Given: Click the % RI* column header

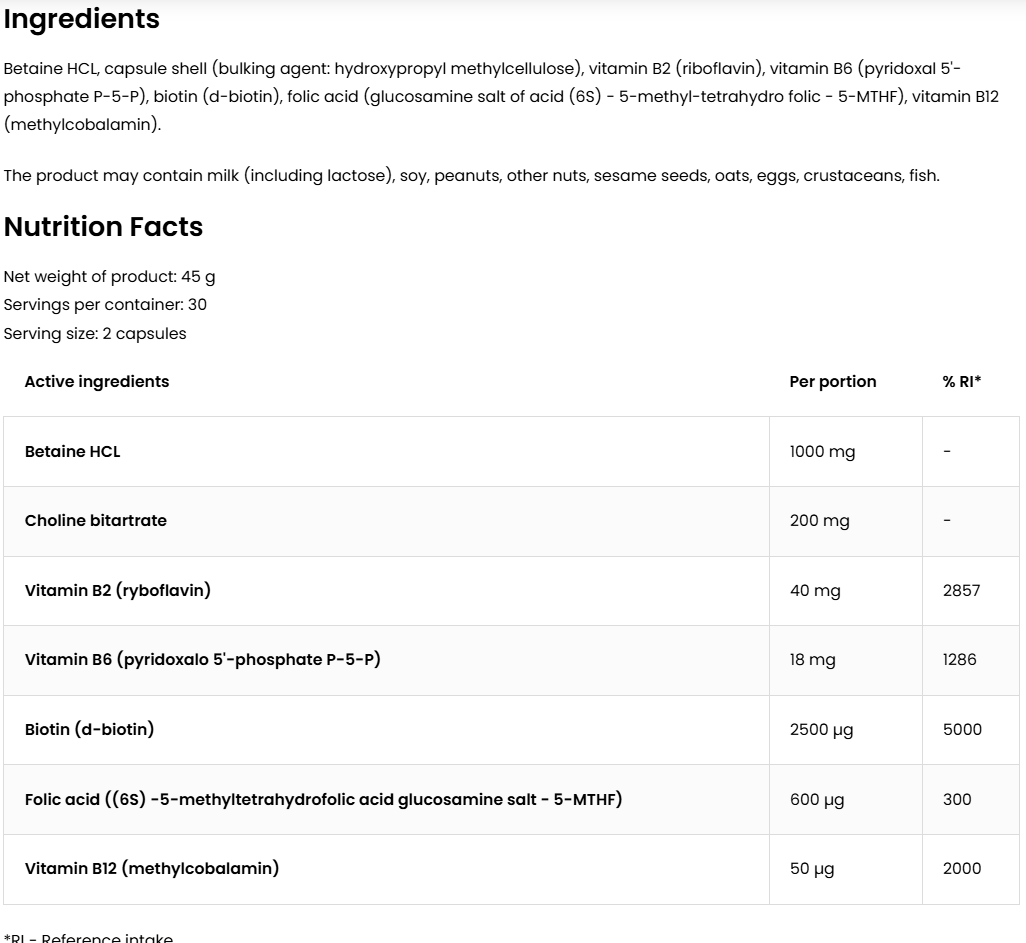Looking at the screenshot, I should coord(962,382).
